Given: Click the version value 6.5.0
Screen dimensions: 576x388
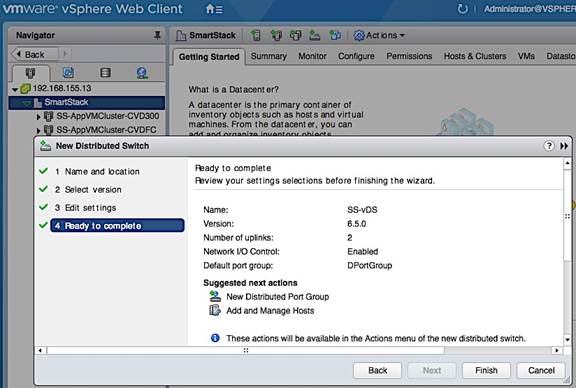Looking at the screenshot, I should coord(357,224).
